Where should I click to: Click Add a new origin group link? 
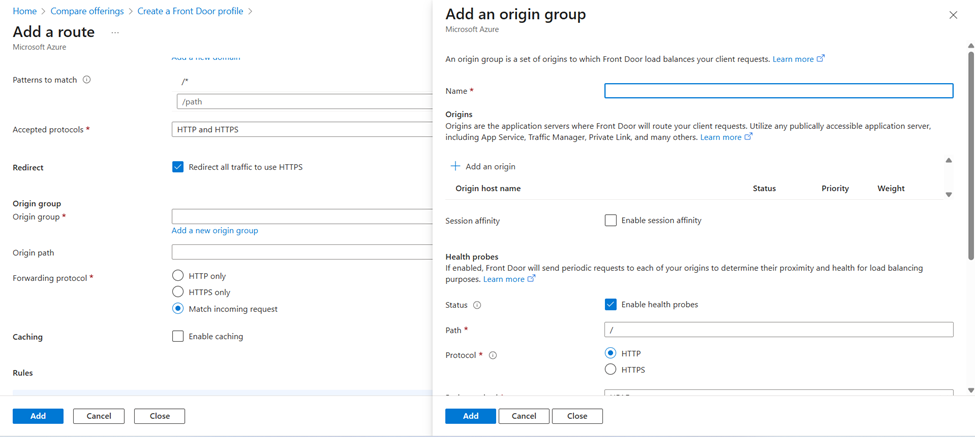215,231
